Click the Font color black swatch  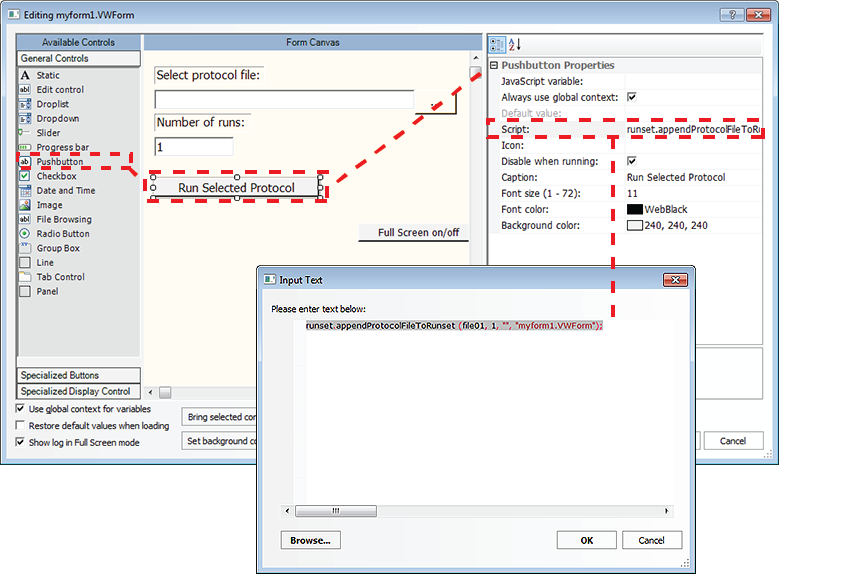(x=634, y=209)
